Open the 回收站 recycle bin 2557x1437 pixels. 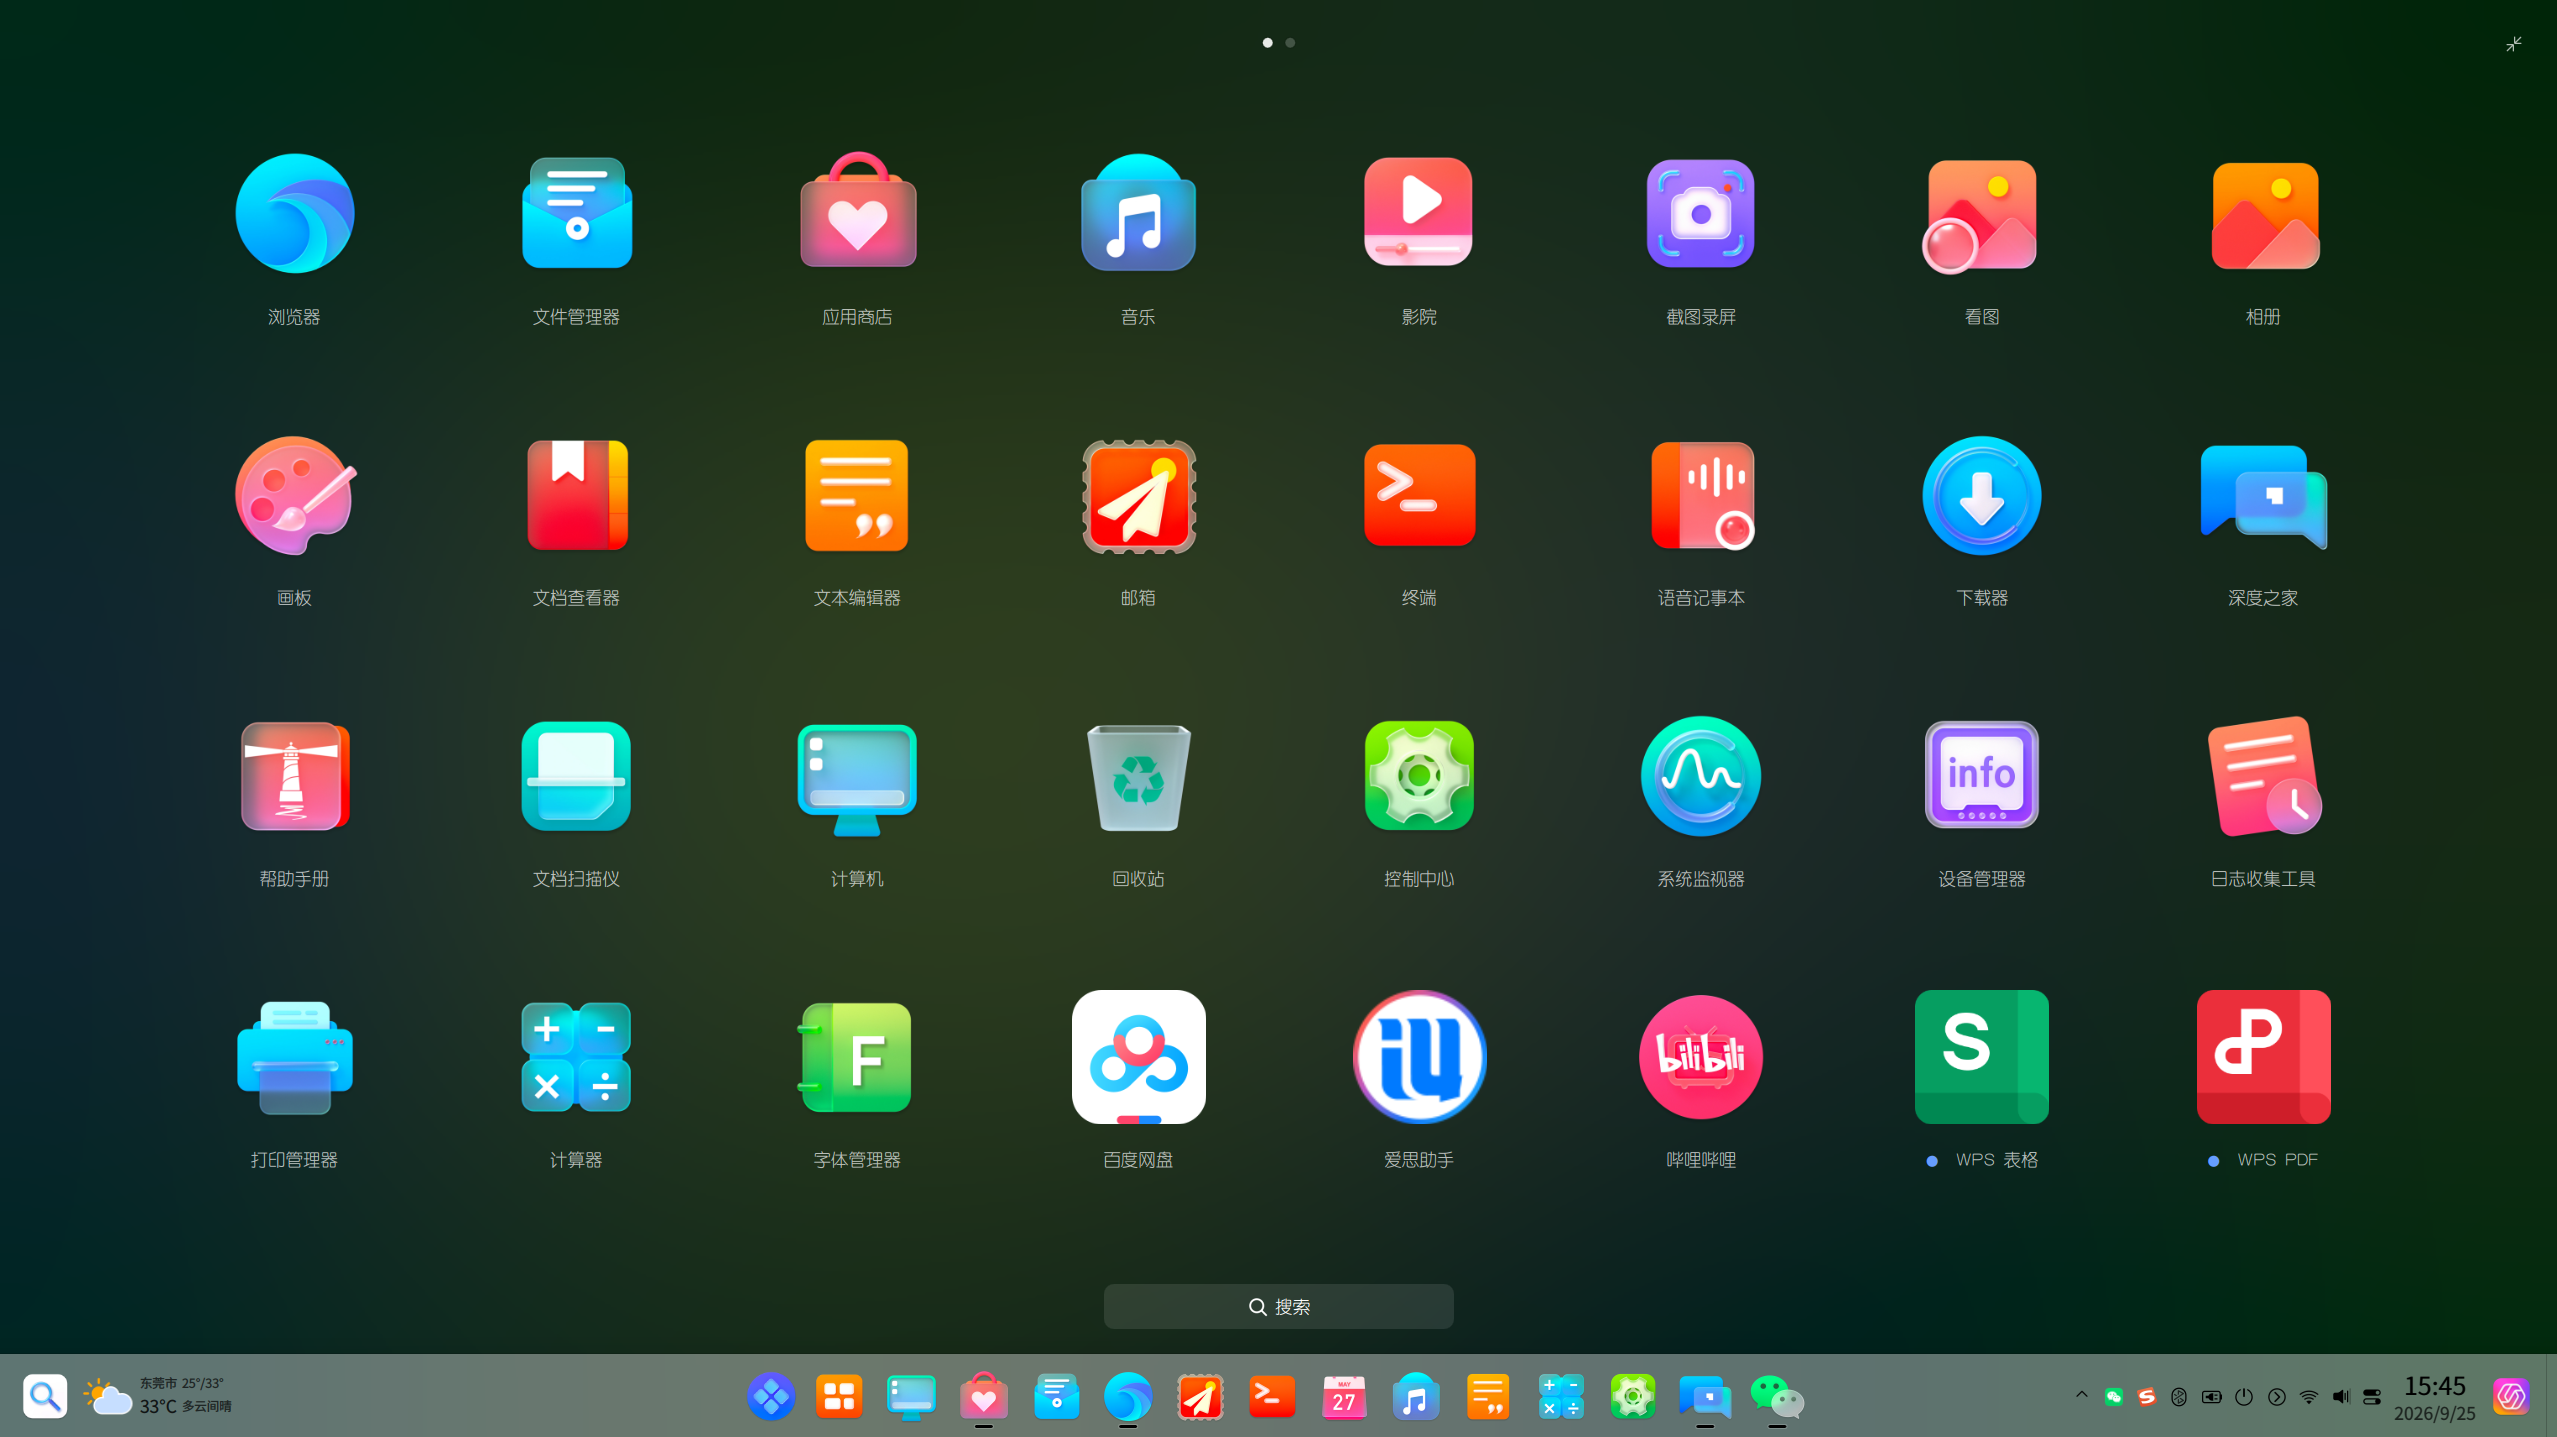(x=1138, y=778)
